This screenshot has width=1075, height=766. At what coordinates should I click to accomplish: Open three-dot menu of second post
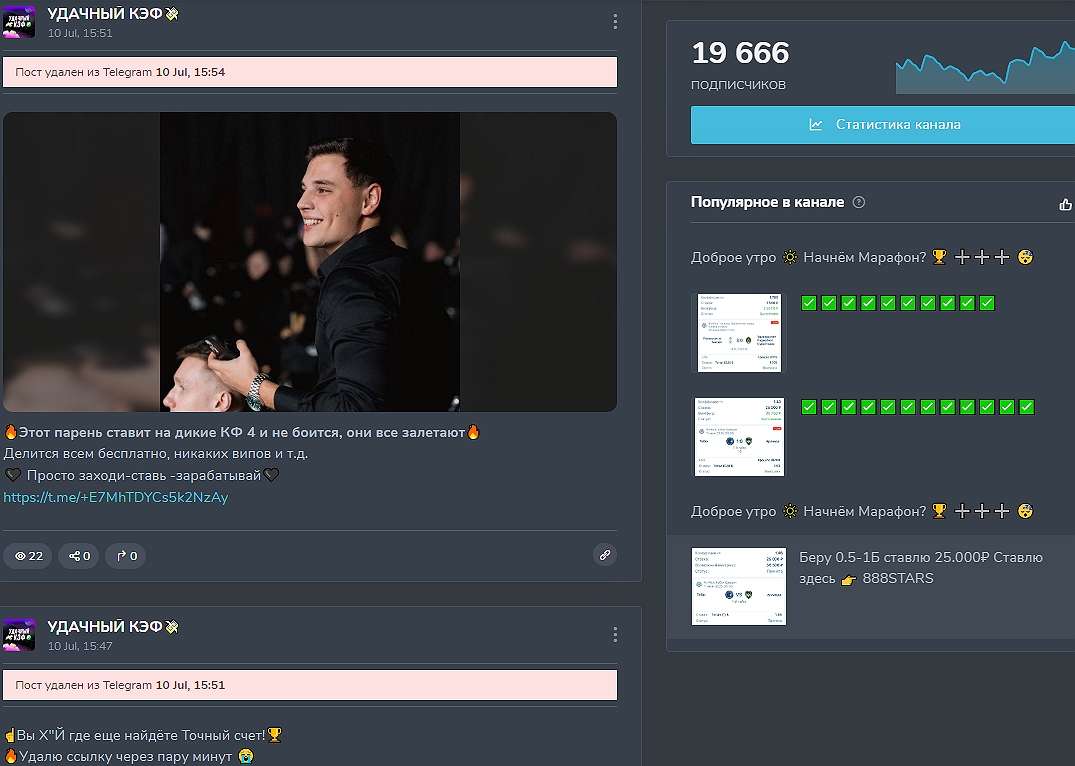tap(615, 634)
